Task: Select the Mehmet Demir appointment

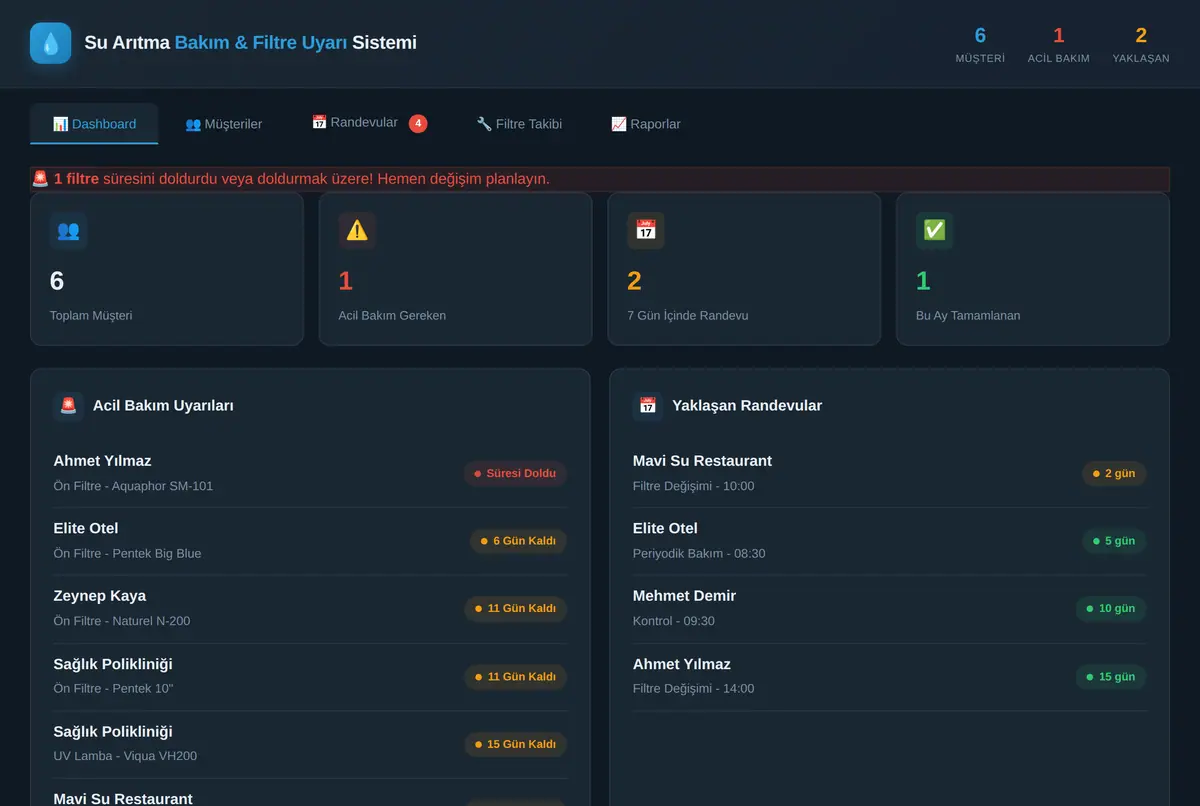Action: (x=889, y=608)
